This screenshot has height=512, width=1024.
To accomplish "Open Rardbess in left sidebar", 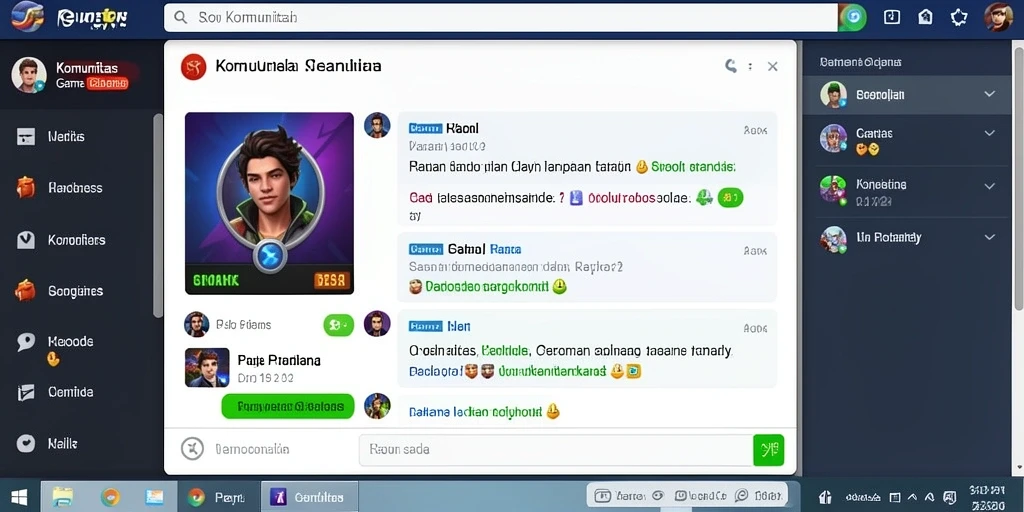I will (x=75, y=188).
